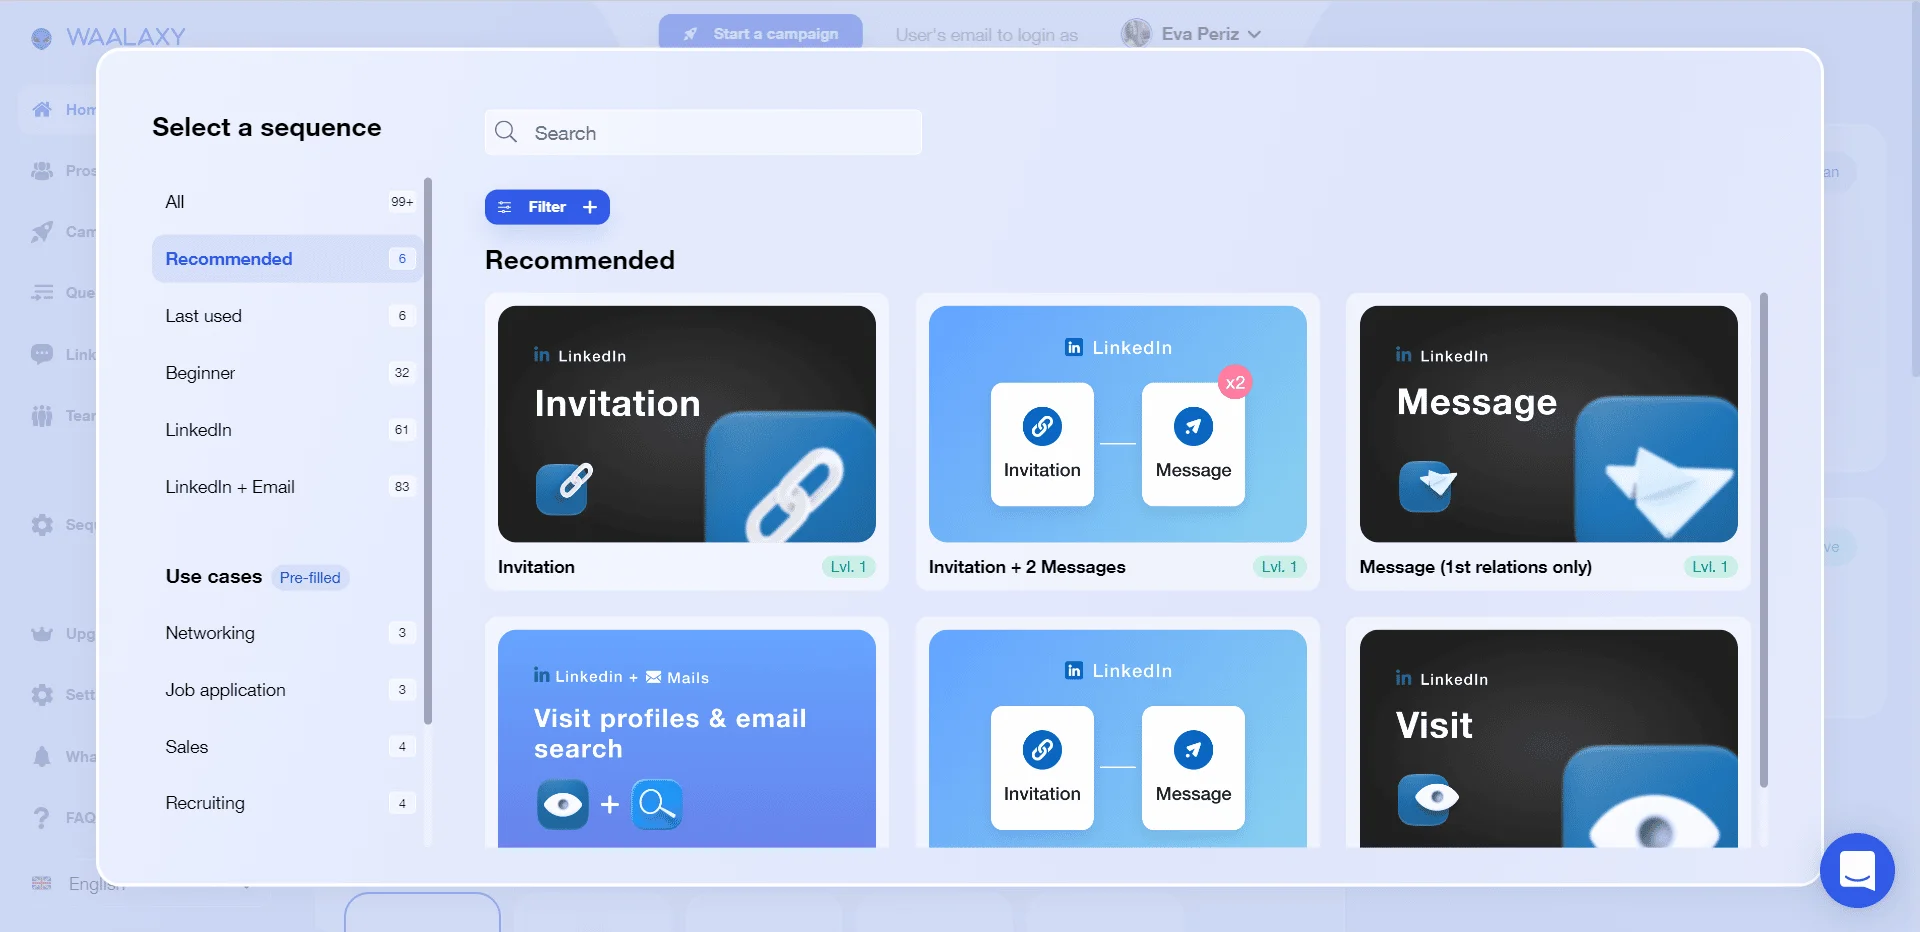The image size is (1920, 932).
Task: Choose the Sales use case
Action: [x=288, y=747]
